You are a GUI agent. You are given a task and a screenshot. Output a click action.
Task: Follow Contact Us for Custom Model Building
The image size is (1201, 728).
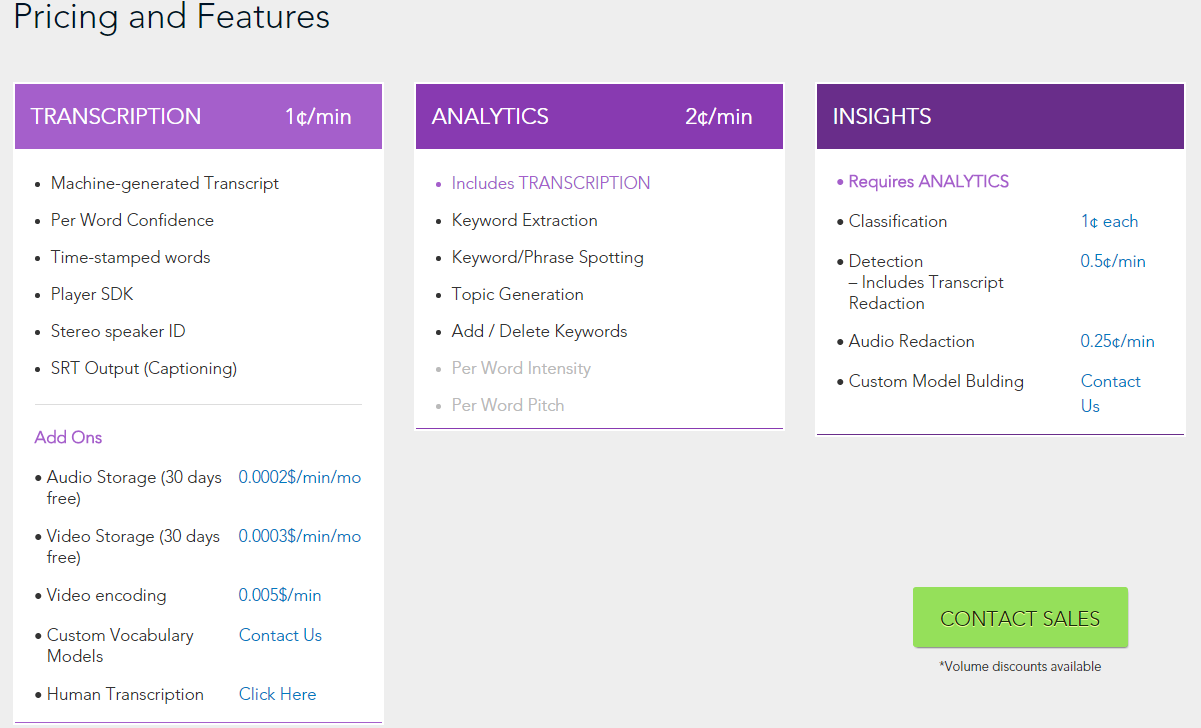(1109, 393)
